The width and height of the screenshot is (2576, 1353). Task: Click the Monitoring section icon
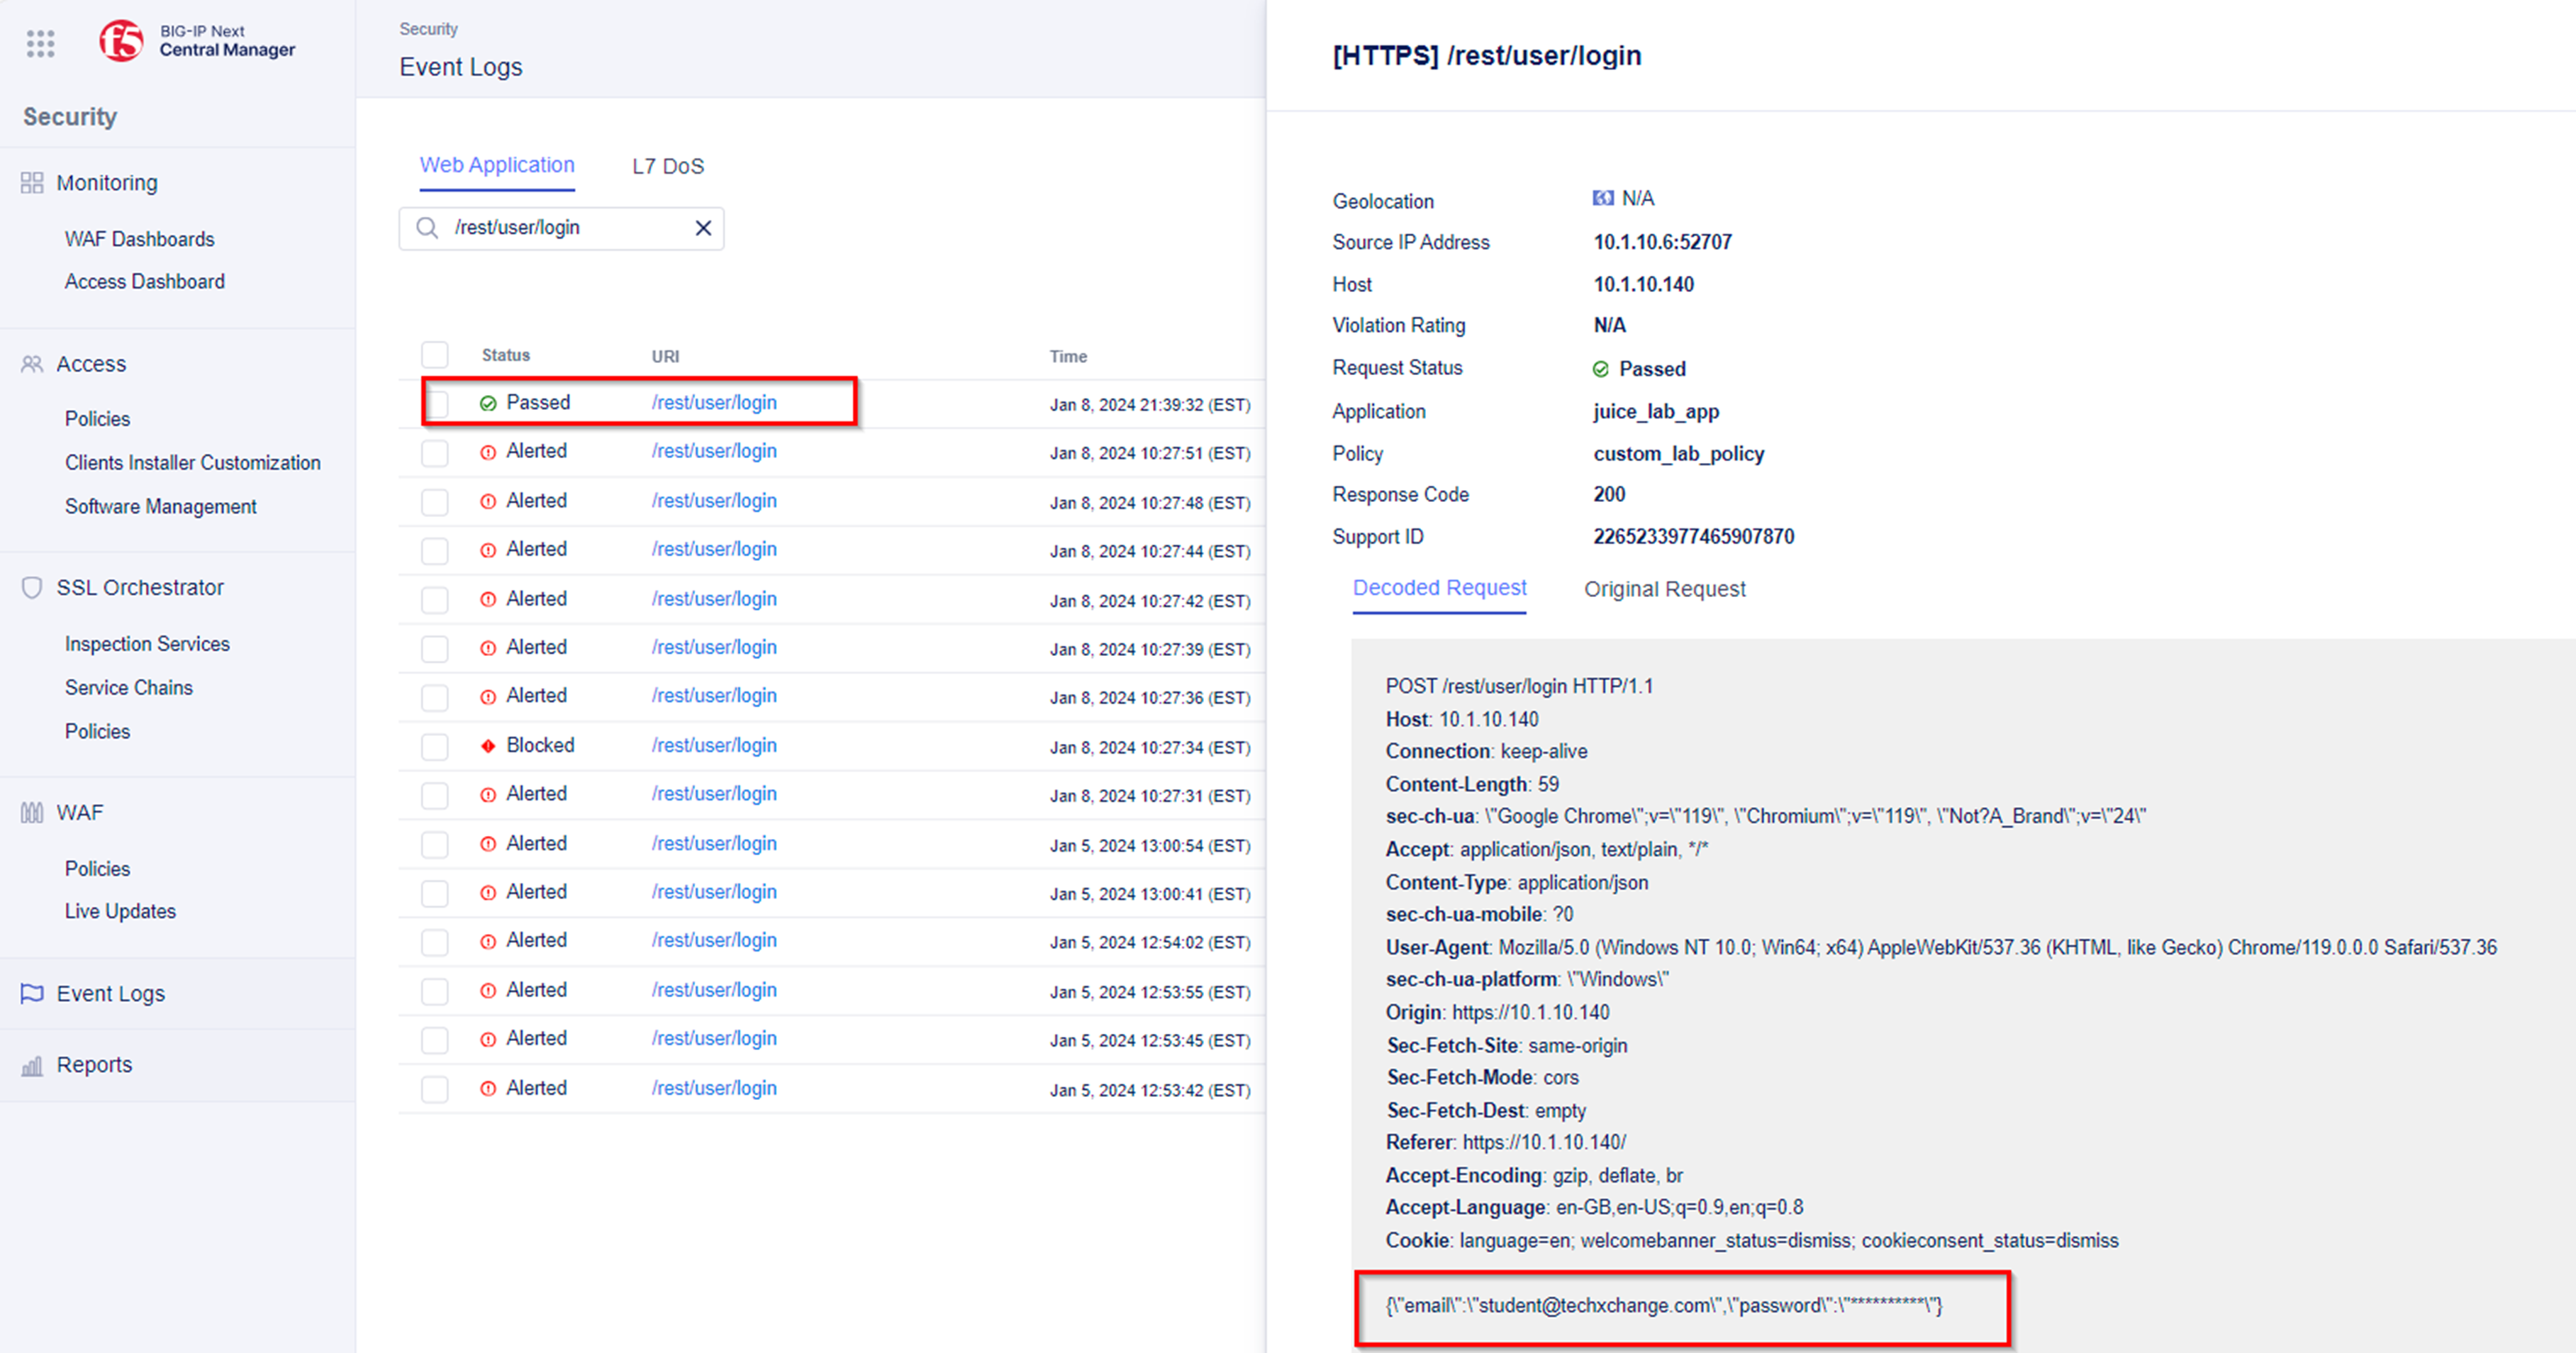32,183
